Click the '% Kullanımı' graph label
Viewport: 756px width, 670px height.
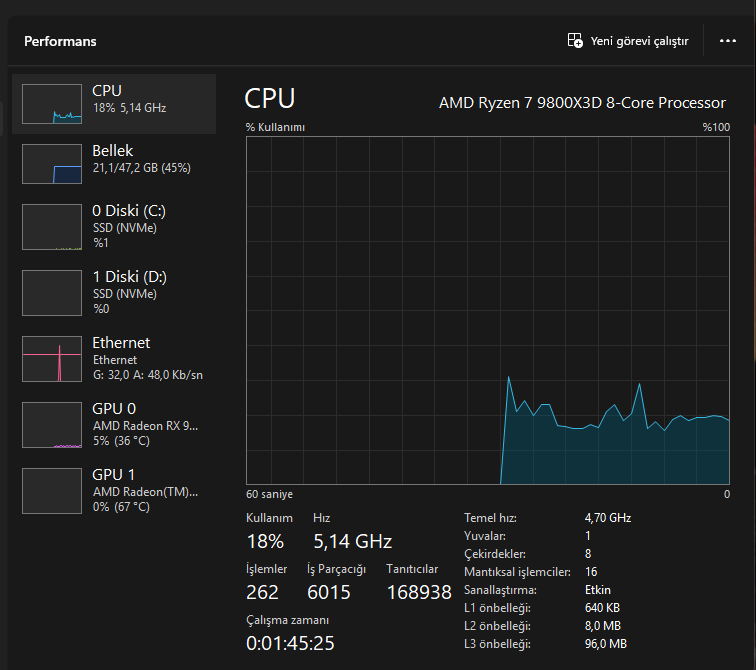[275, 127]
